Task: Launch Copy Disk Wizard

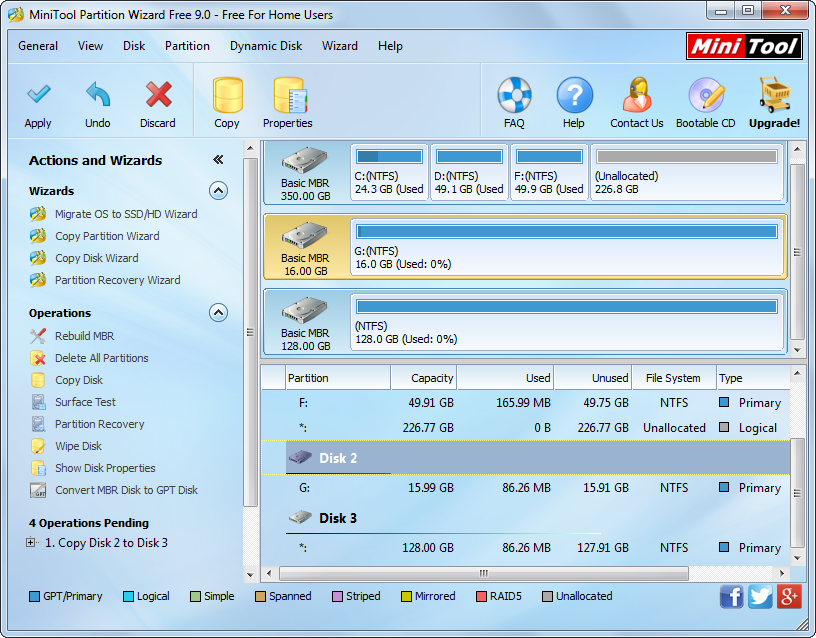Action: (x=97, y=258)
